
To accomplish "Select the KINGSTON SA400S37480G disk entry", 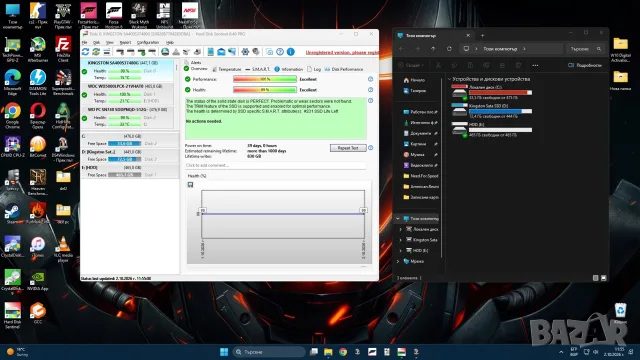I will [127, 70].
